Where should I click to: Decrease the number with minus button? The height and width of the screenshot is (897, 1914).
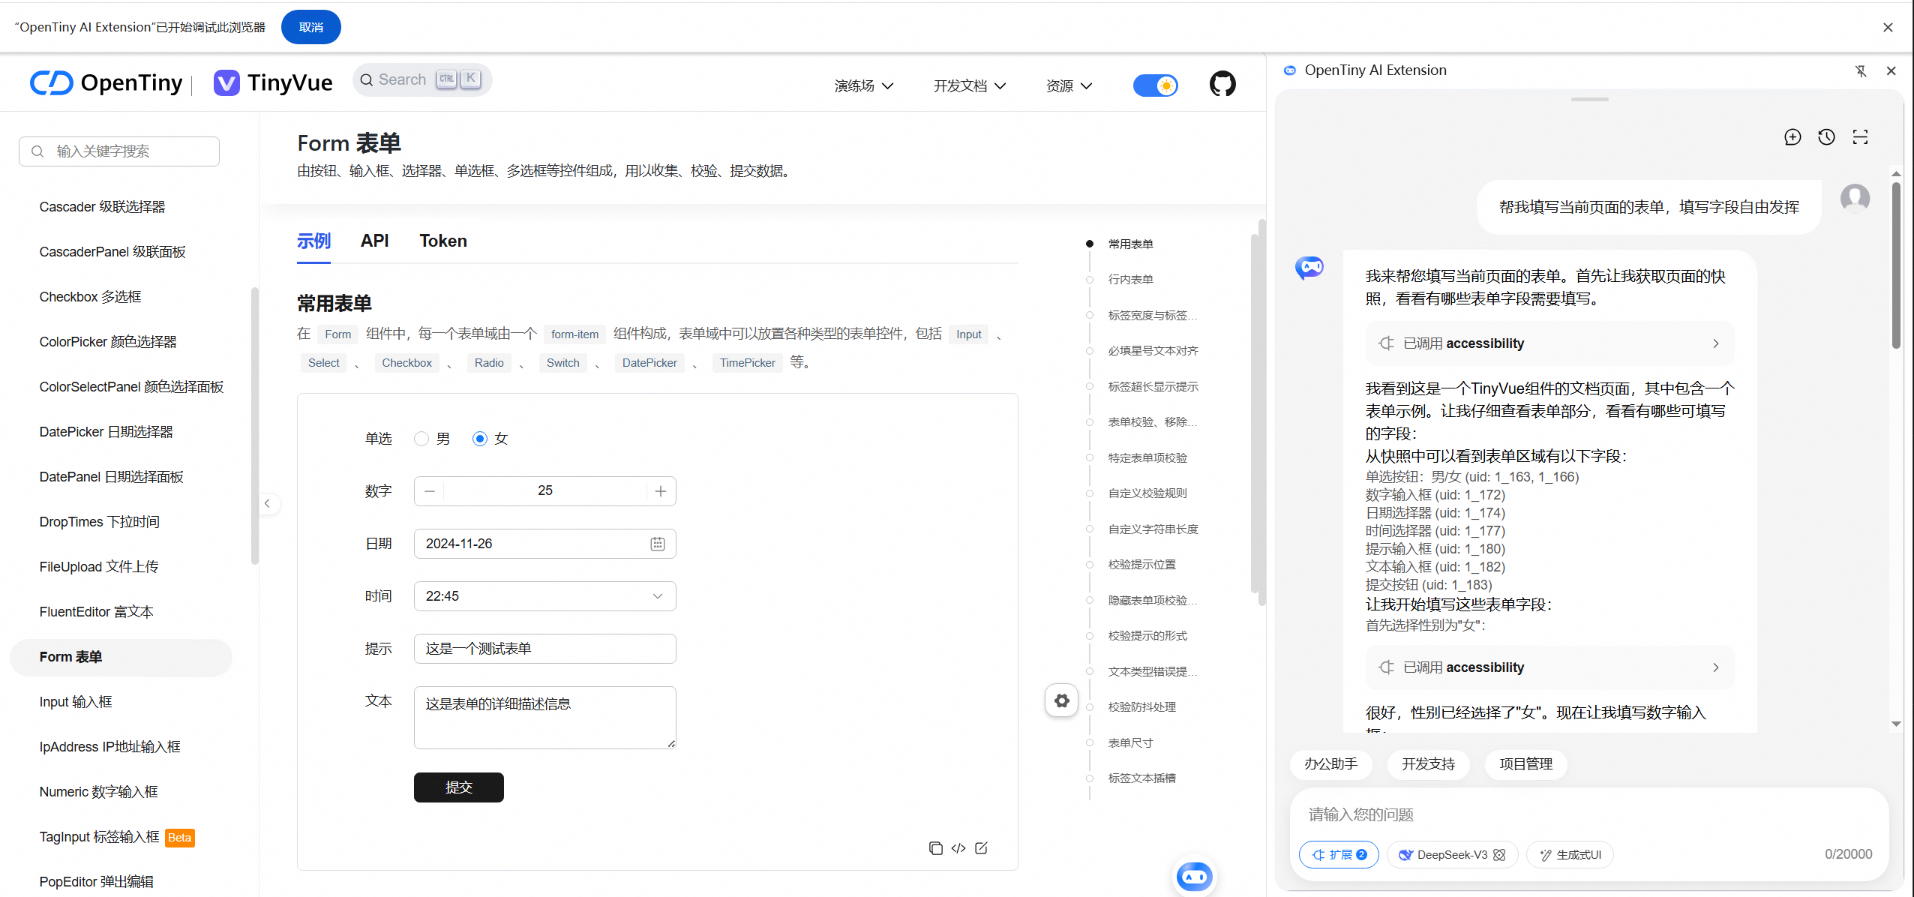(429, 491)
